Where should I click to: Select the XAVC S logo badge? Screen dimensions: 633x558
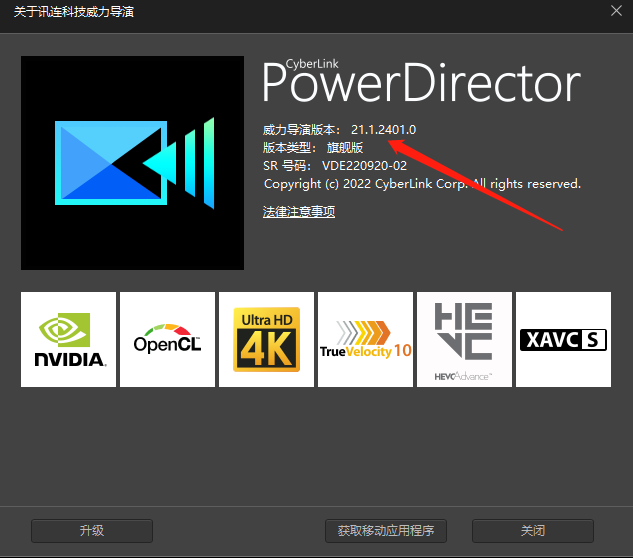pyautogui.click(x=563, y=339)
